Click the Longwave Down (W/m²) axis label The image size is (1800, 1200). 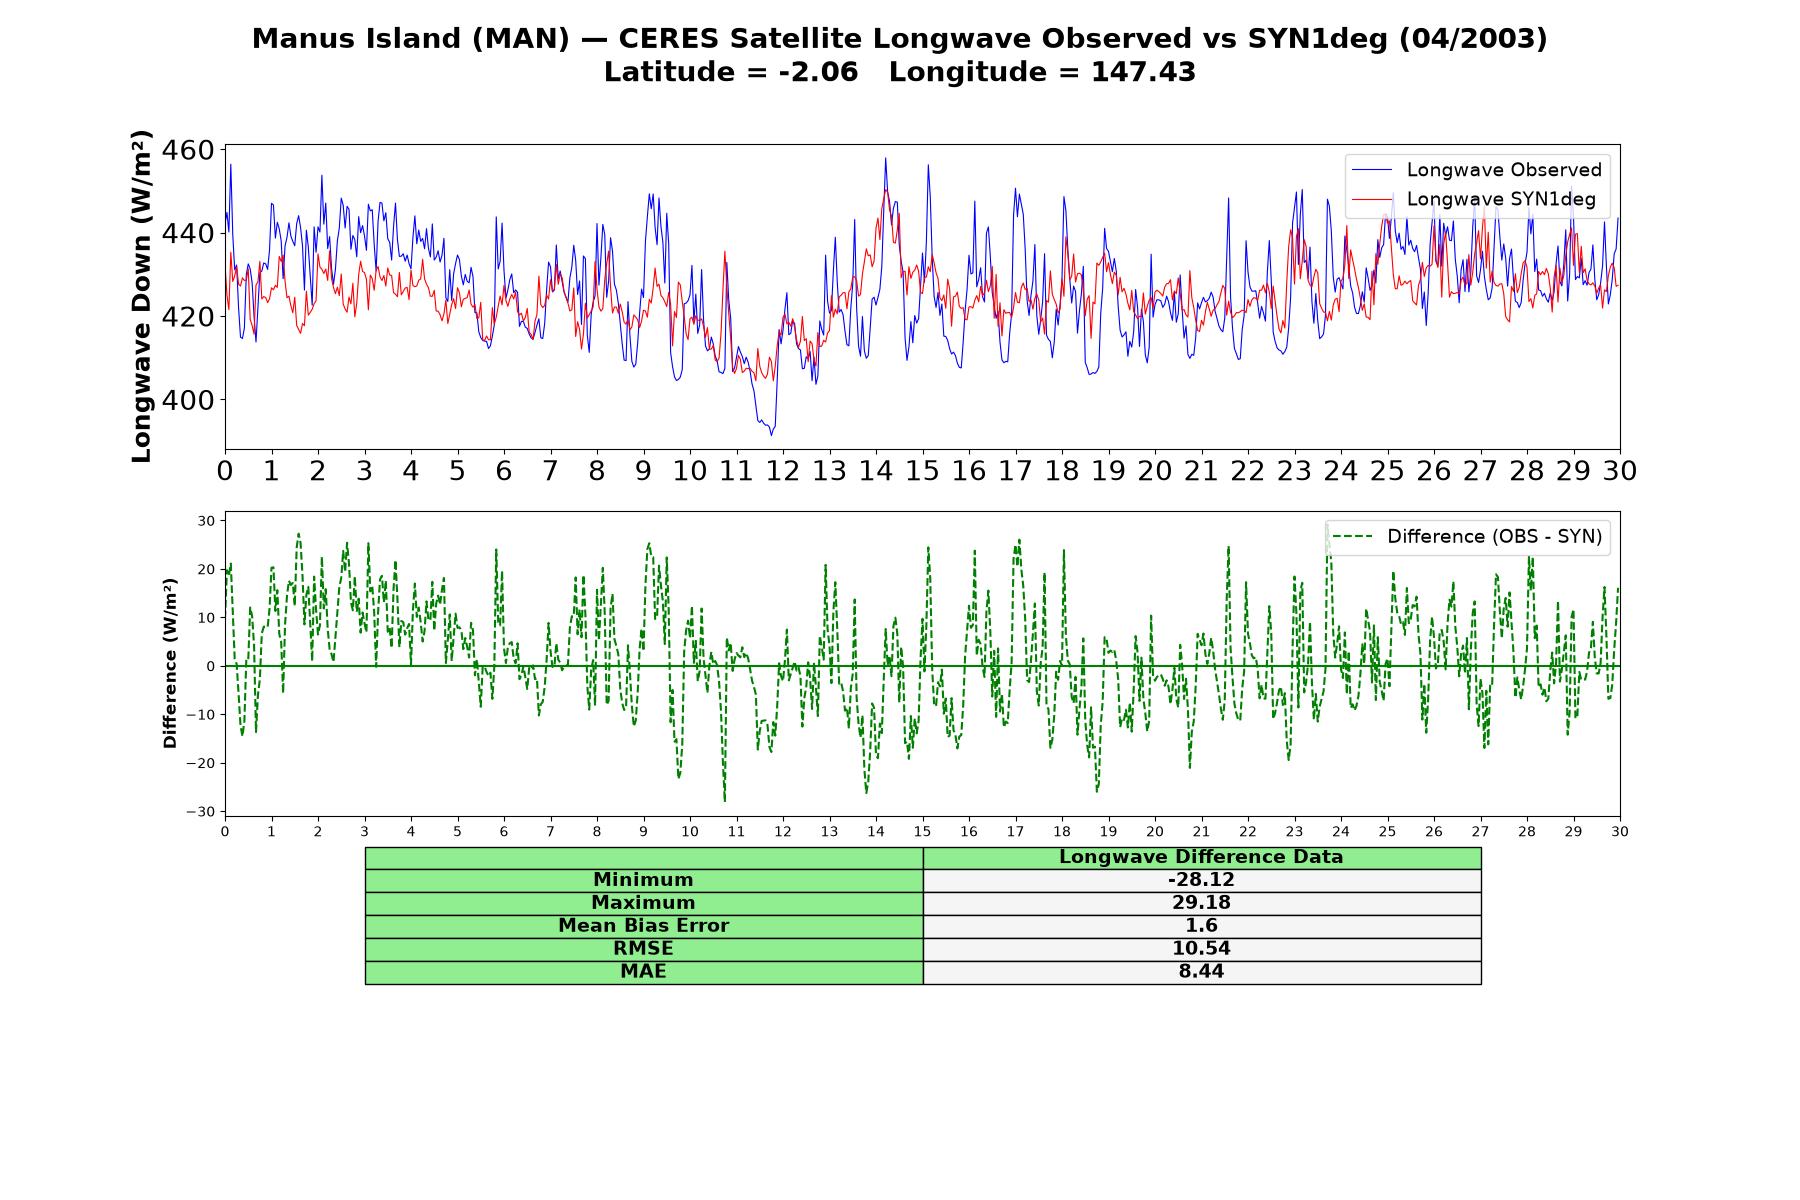pyautogui.click(x=141, y=297)
